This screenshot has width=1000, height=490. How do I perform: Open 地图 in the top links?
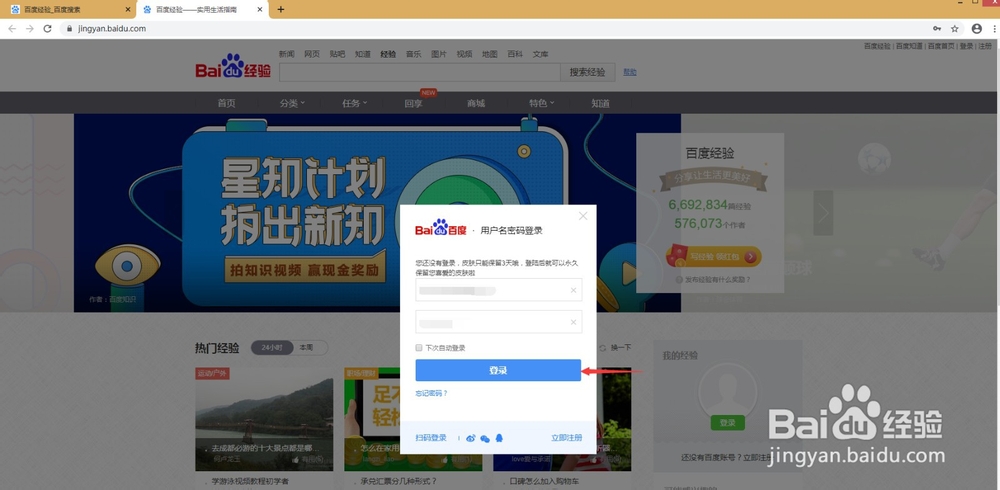tap(490, 54)
